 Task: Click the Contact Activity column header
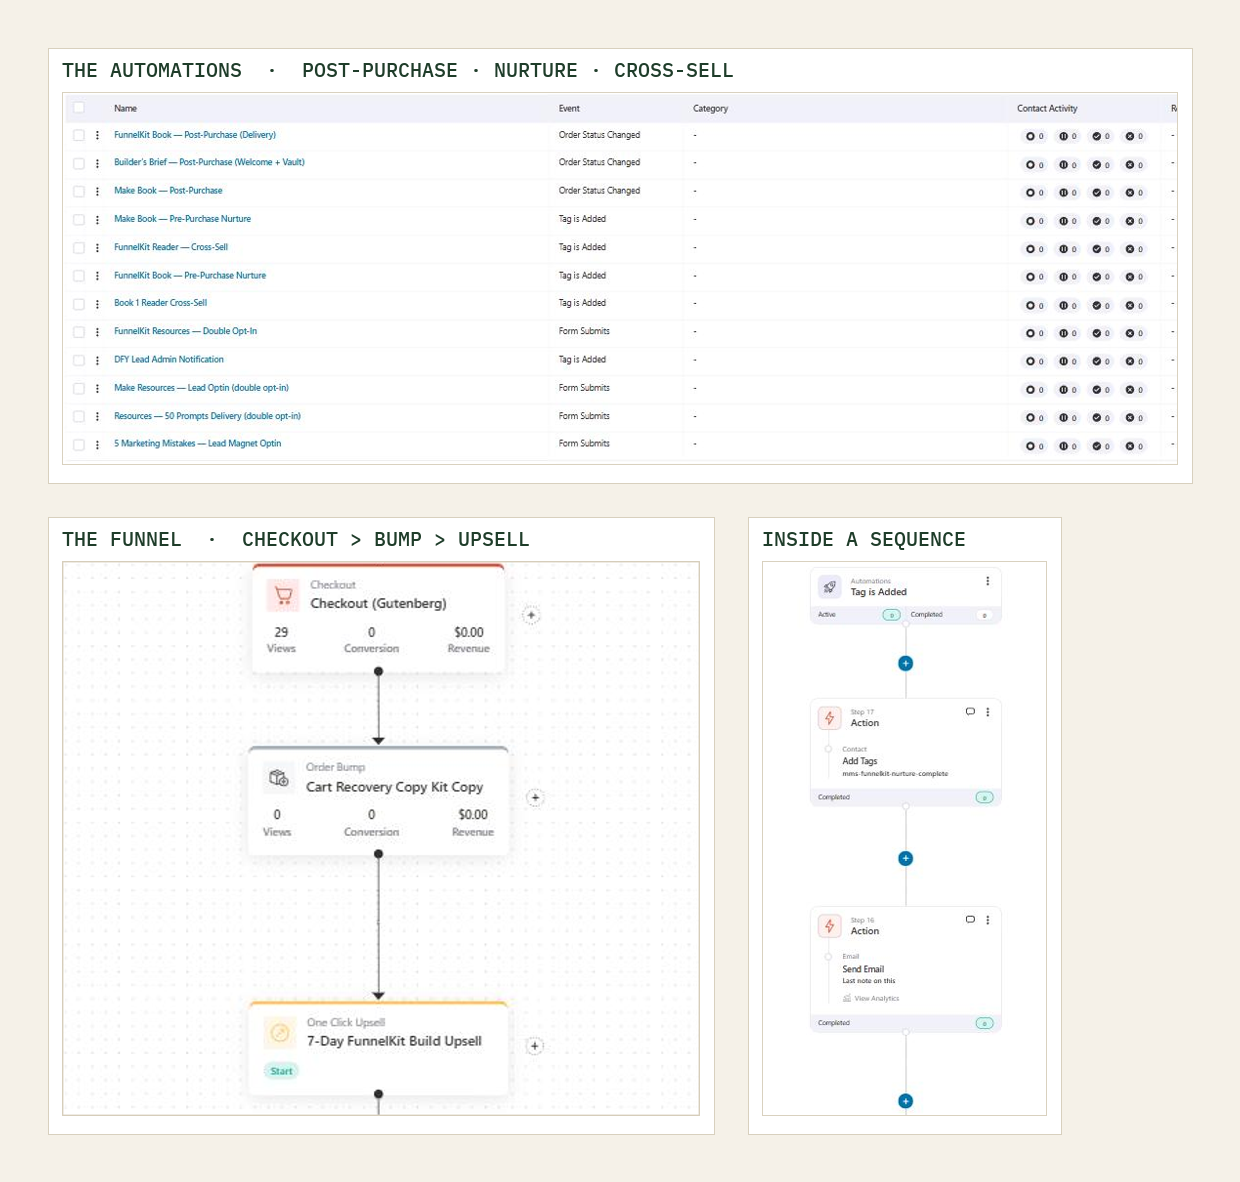coord(1047,108)
